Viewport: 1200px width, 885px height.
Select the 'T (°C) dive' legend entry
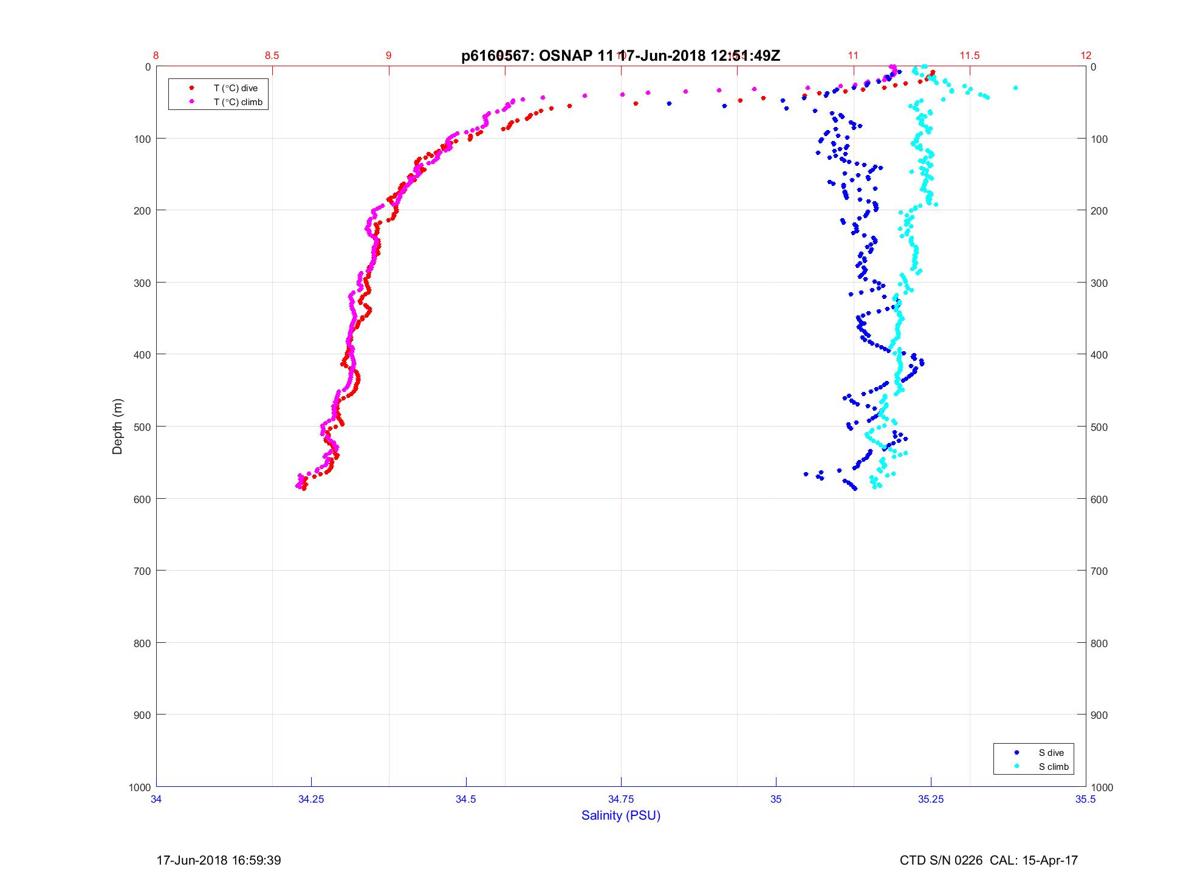235,88
